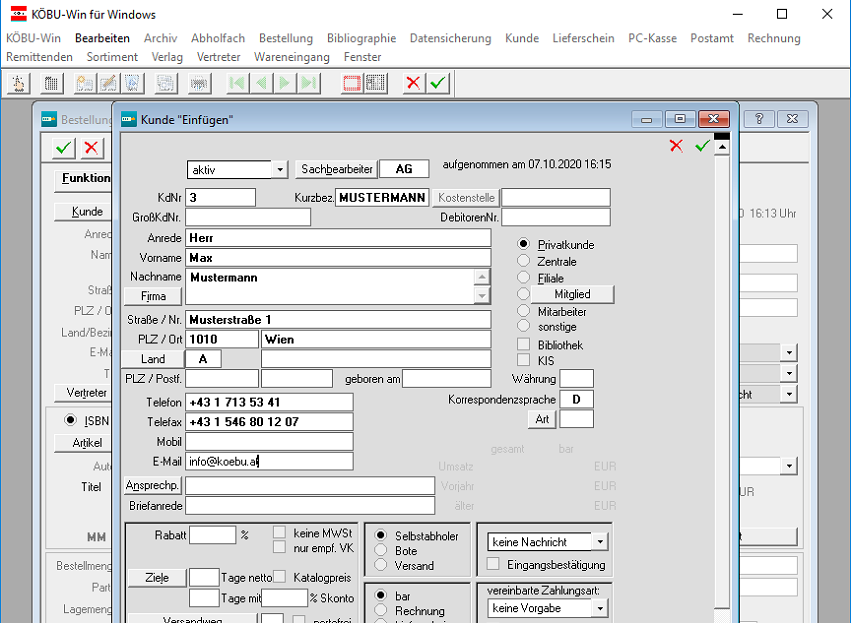Click the green checkmark in the main toolbar
This screenshot has height=623, width=851.
tap(438, 83)
